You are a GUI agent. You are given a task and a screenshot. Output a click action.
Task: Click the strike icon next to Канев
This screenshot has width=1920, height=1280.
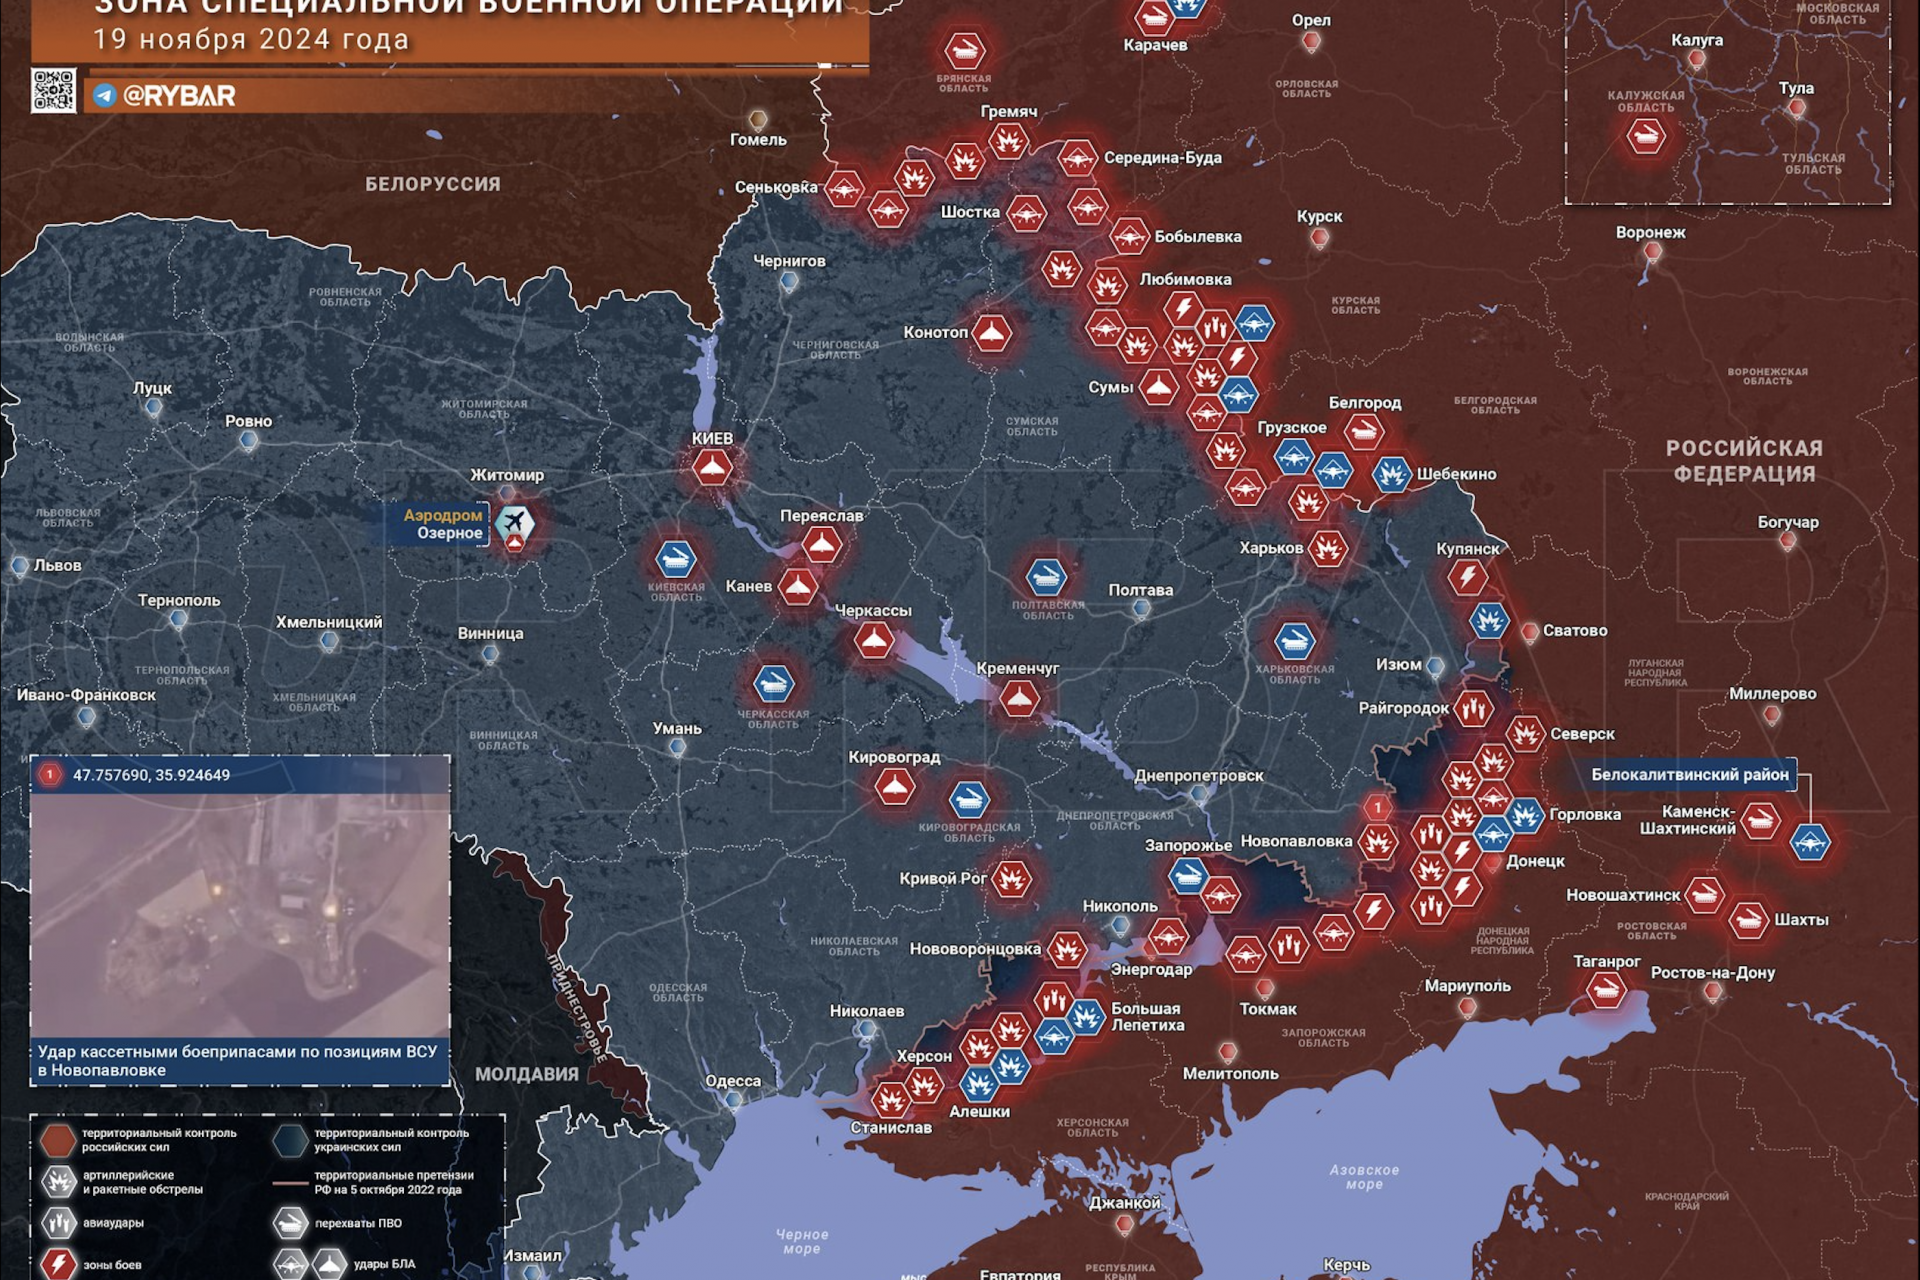click(x=798, y=587)
